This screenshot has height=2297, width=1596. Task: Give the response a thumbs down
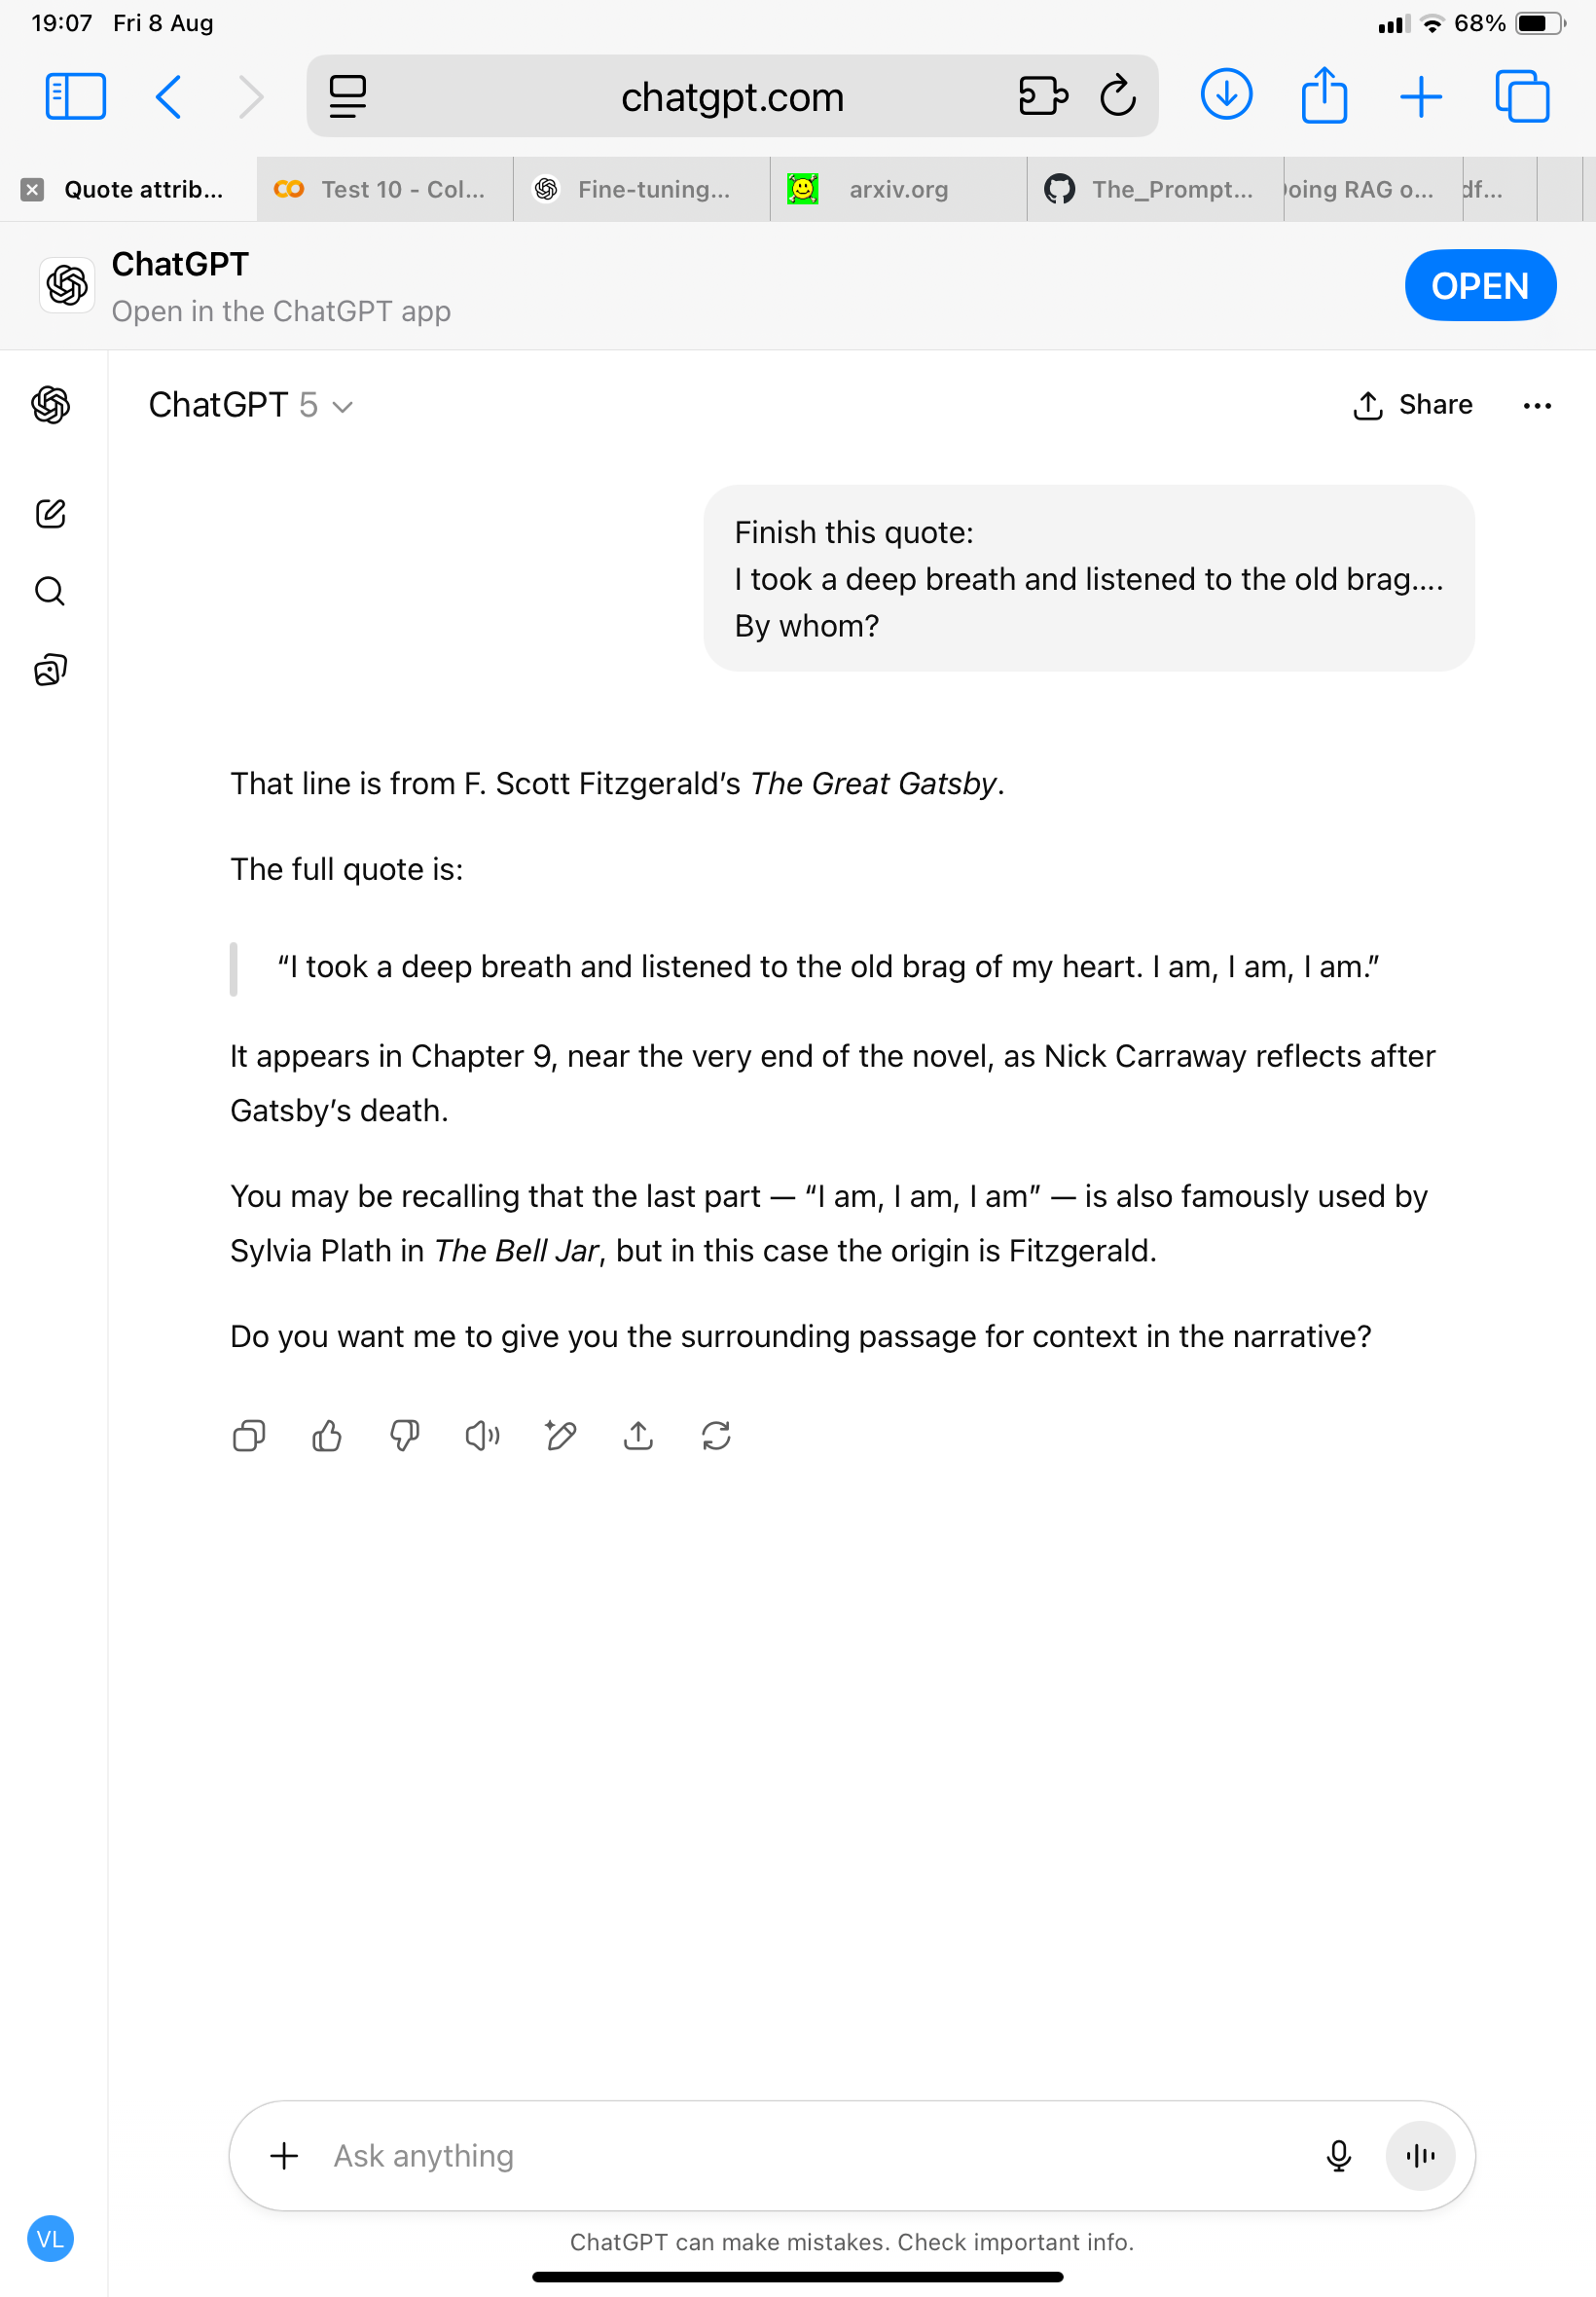405,1436
